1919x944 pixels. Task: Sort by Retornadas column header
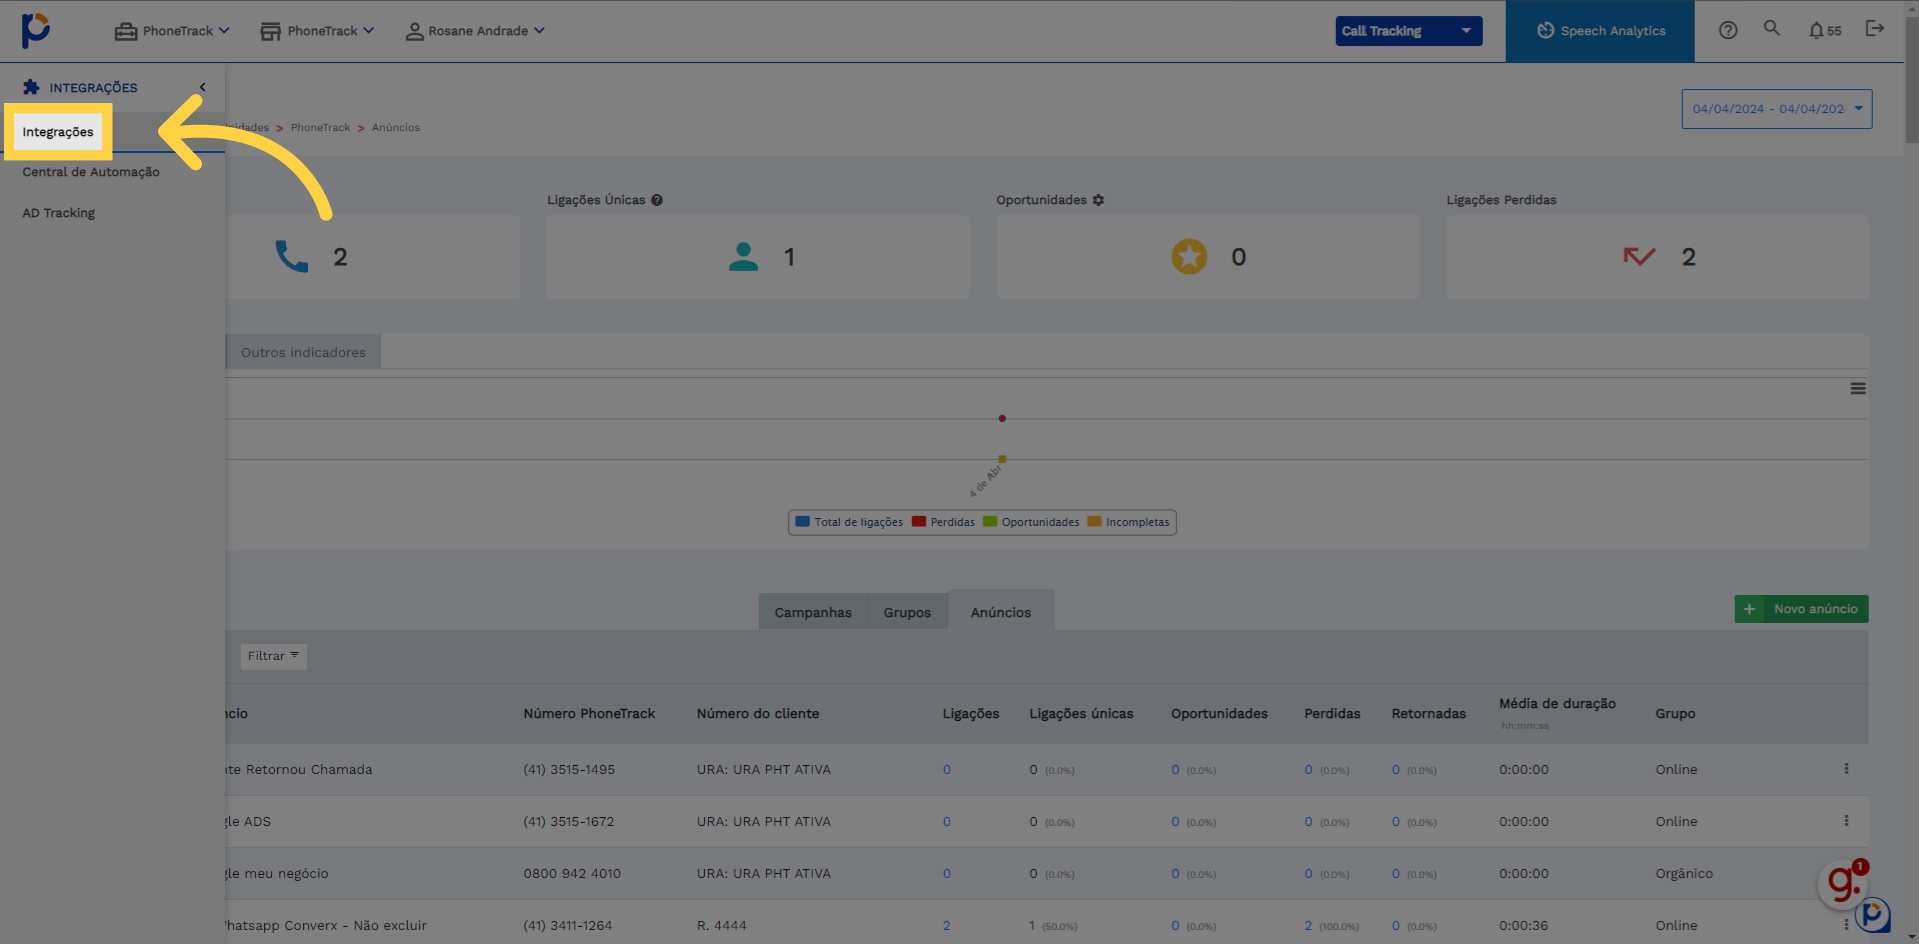point(1428,713)
